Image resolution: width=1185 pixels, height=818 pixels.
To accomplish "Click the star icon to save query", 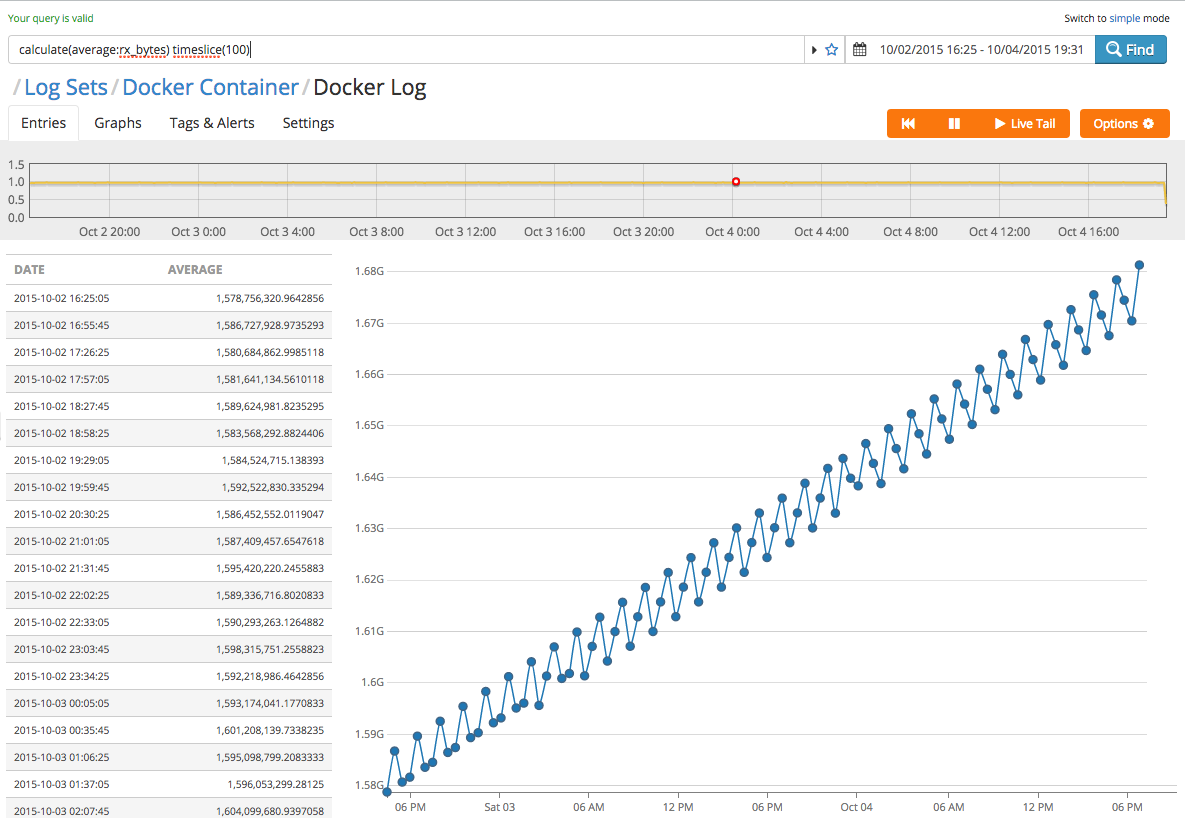I will [831, 50].
